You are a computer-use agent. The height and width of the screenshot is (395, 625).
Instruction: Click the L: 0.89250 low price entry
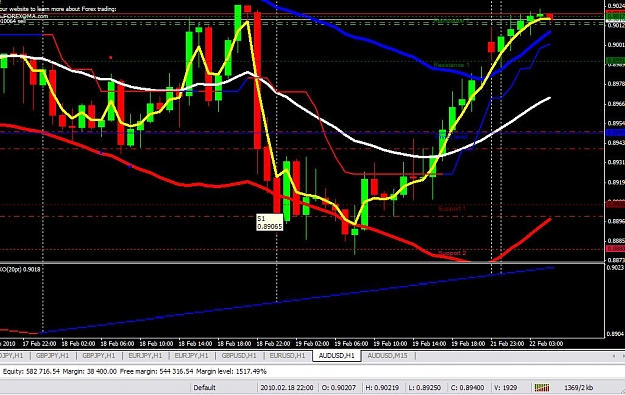point(425,387)
